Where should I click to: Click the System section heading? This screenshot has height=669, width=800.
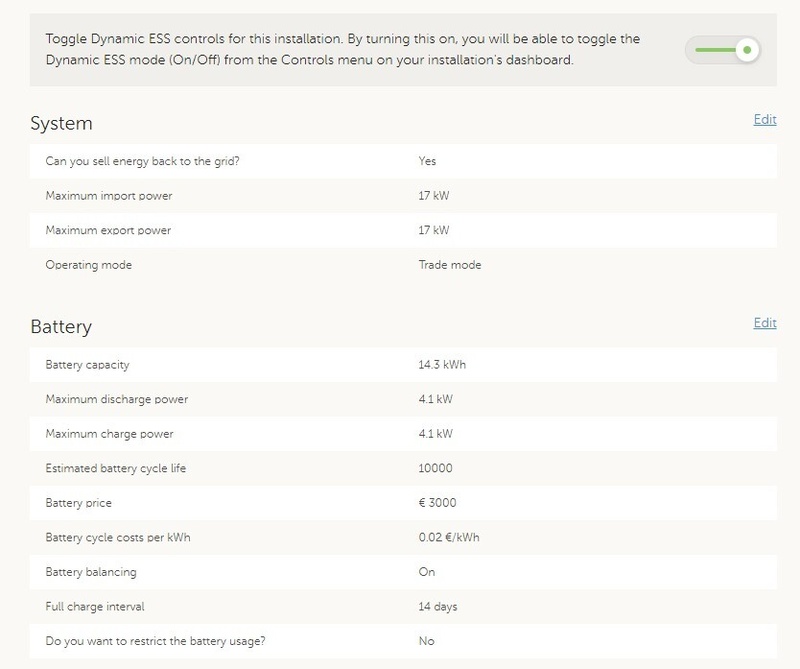click(61, 124)
